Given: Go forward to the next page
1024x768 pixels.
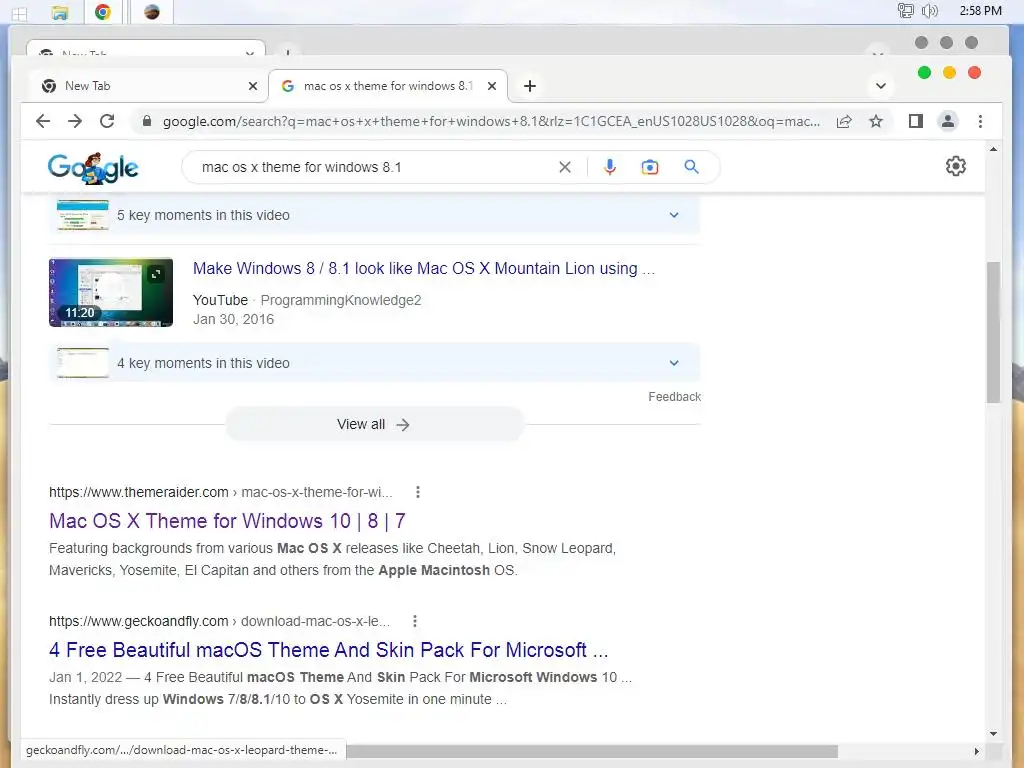Looking at the screenshot, I should [75, 121].
